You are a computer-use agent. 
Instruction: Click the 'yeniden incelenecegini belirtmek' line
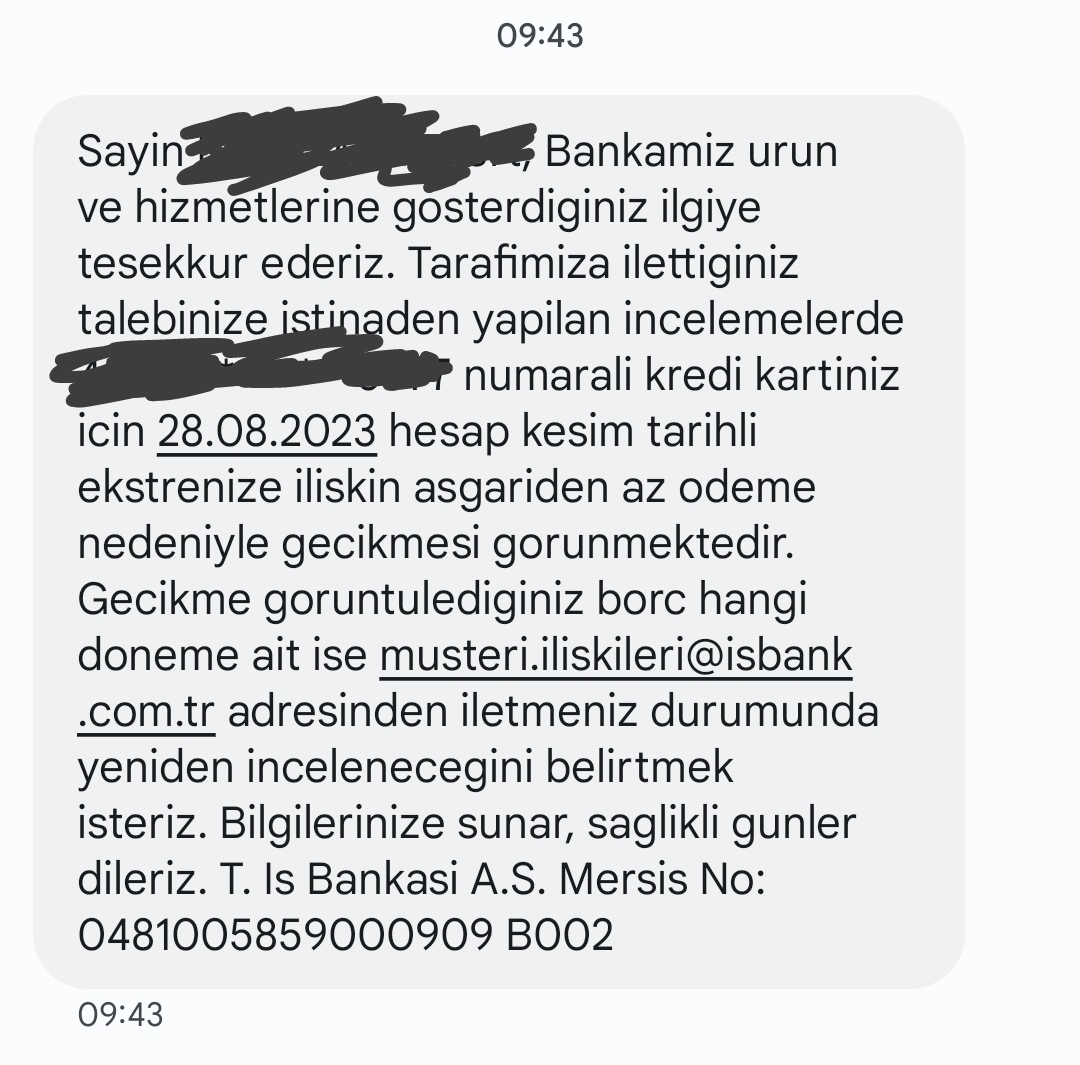405,768
